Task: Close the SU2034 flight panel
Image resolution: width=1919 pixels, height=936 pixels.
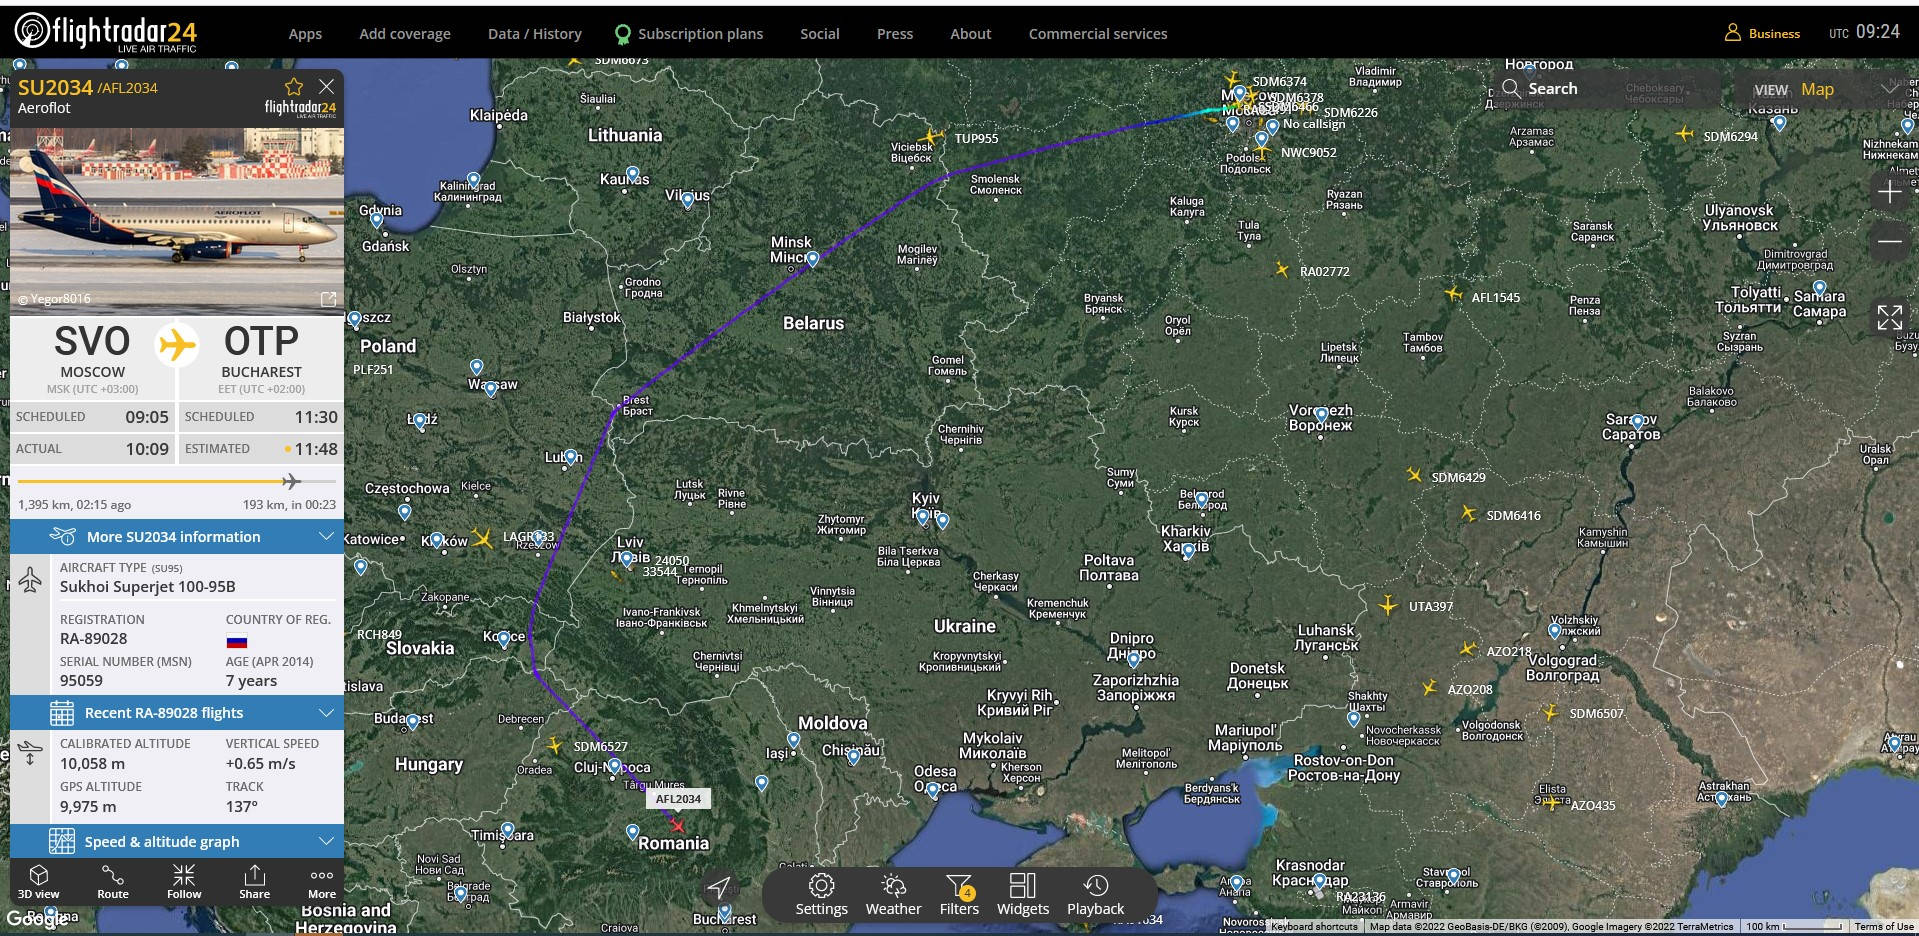Action: [x=326, y=87]
